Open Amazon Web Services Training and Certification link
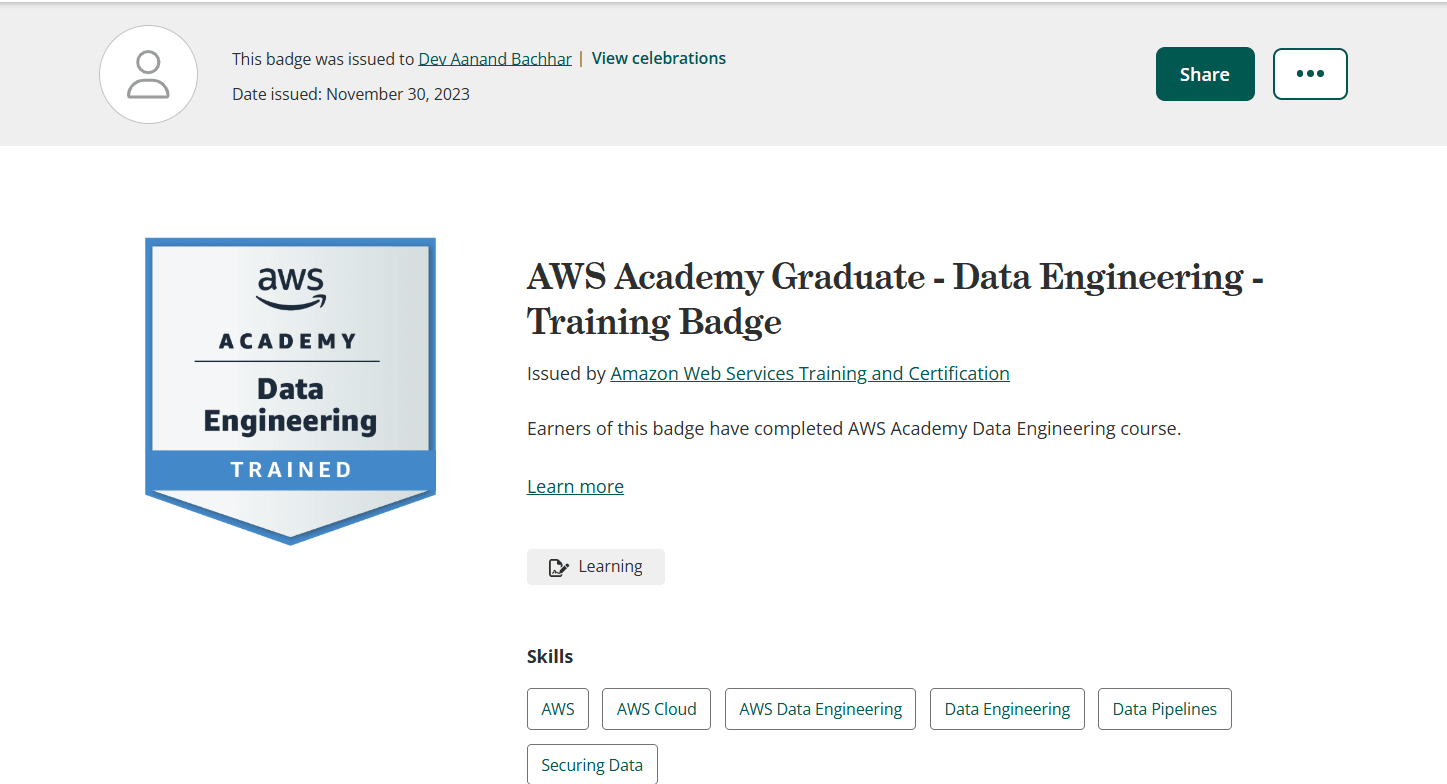 (x=810, y=374)
